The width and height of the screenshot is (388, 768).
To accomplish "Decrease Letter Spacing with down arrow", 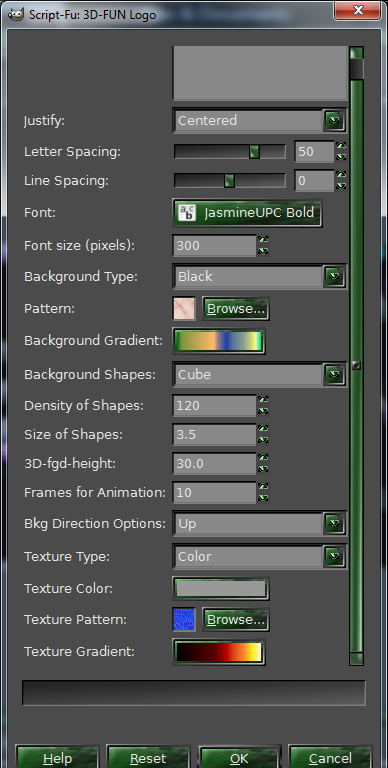I will pyautogui.click(x=341, y=157).
